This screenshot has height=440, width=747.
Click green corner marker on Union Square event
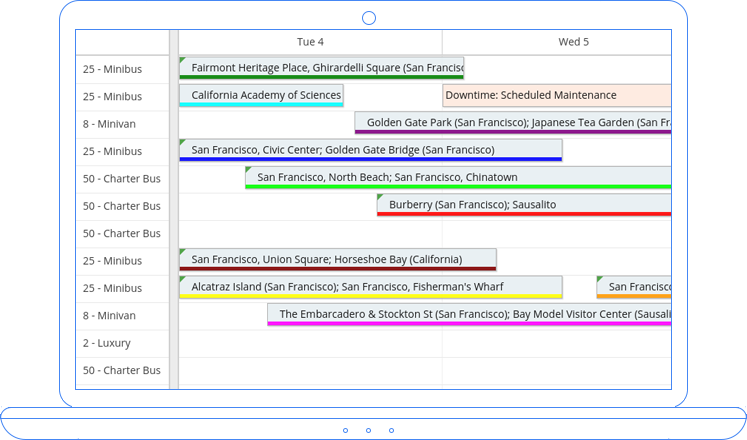(182, 252)
